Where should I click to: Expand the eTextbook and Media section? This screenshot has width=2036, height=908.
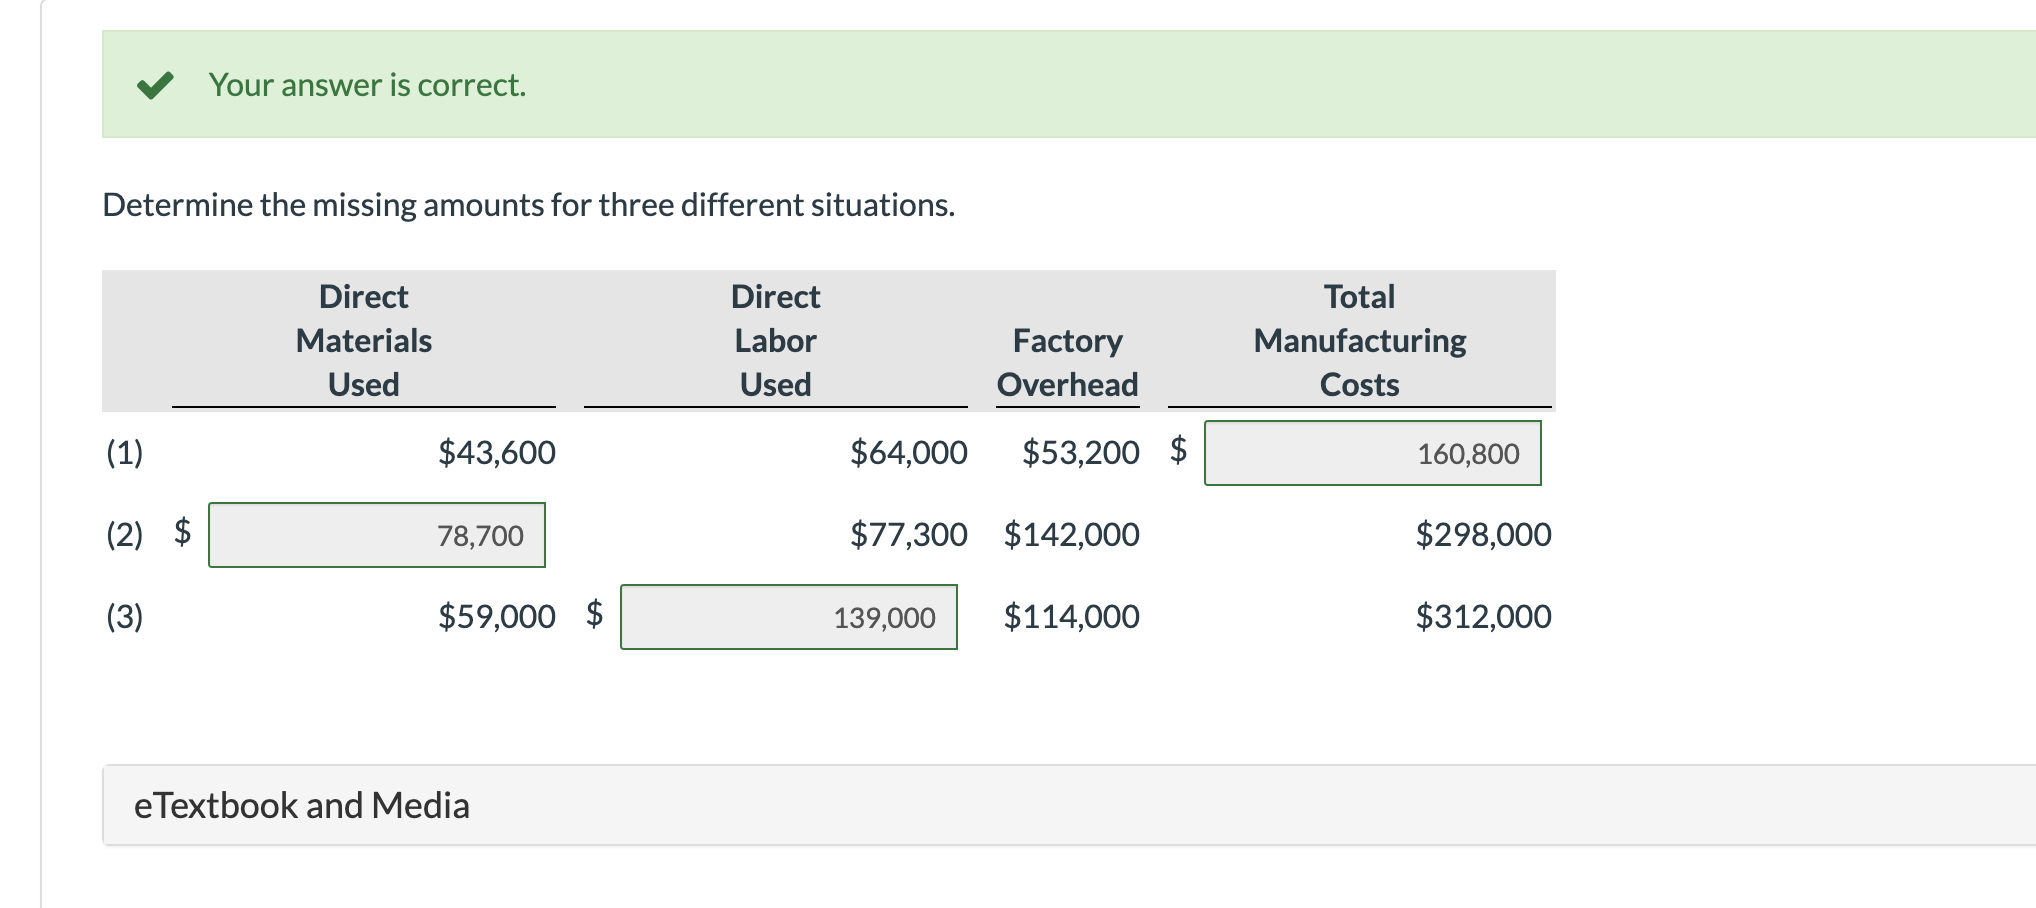(x=302, y=804)
